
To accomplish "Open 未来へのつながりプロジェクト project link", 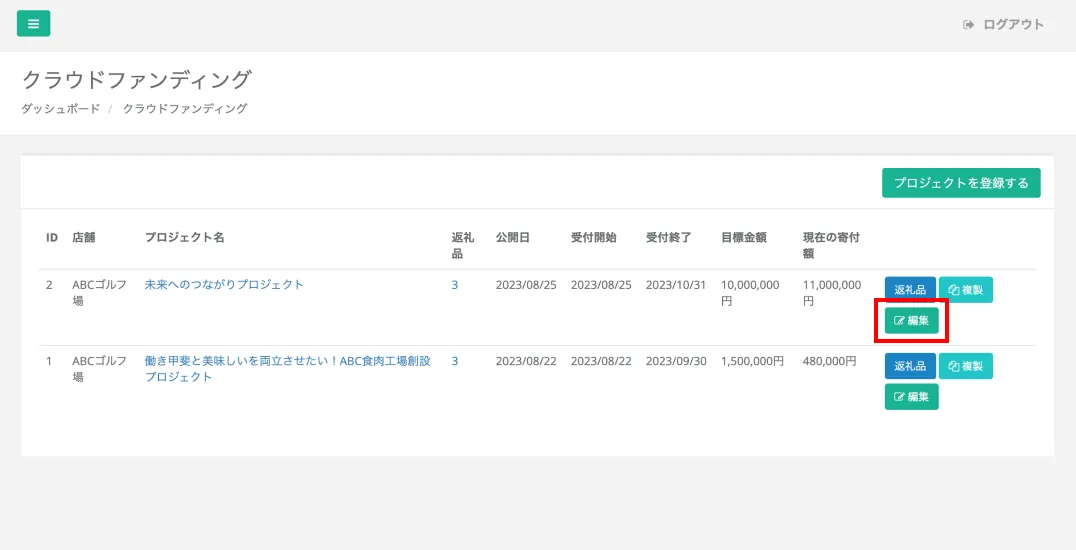I will coord(224,285).
